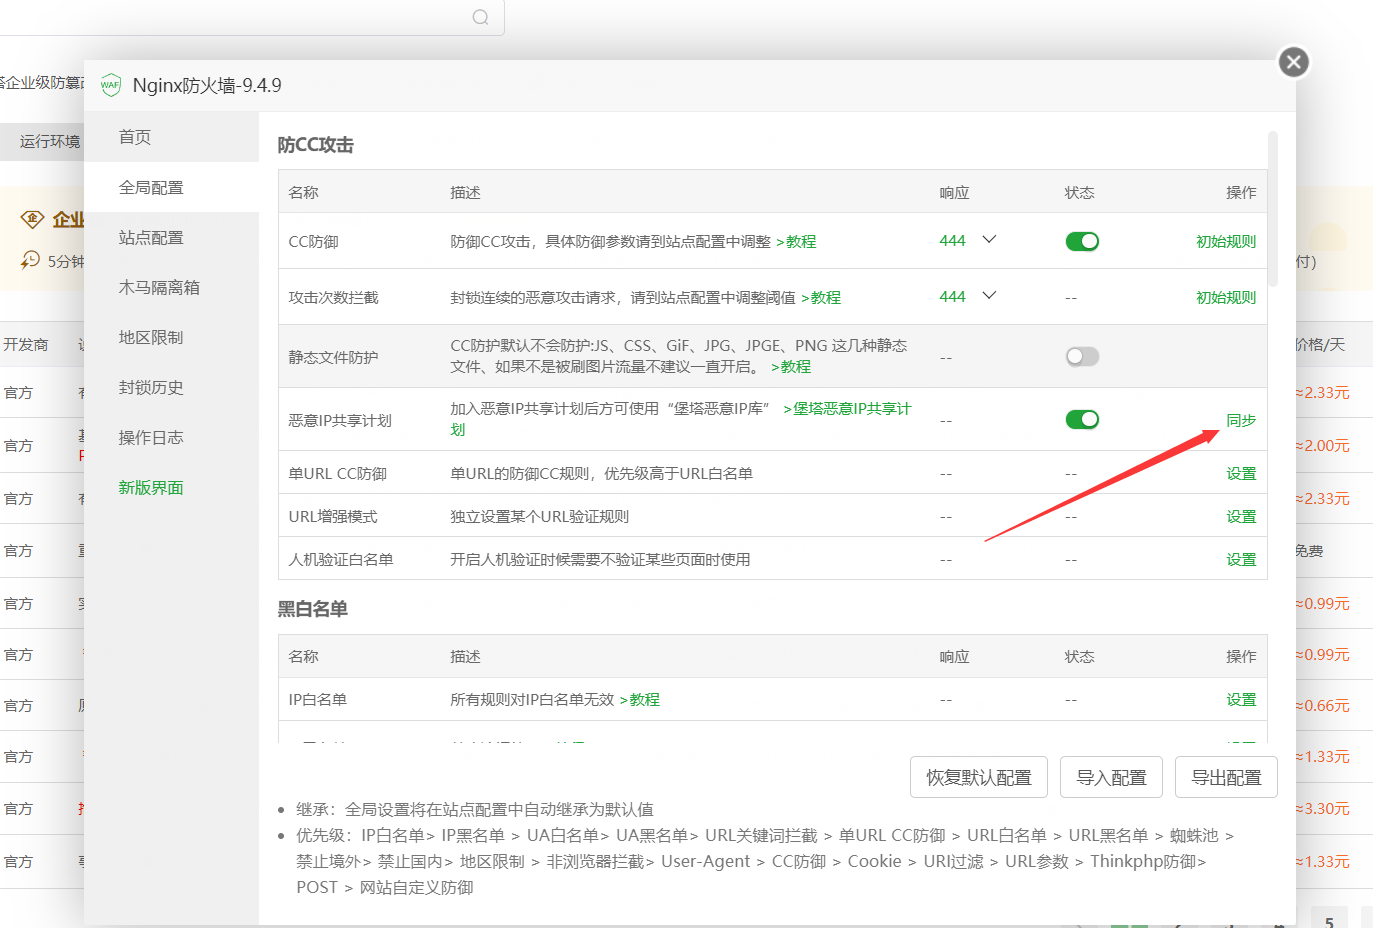Screen dimensions: 1373x928
Task: Open 设置 for 人机验证白名单
Action: tap(1241, 559)
